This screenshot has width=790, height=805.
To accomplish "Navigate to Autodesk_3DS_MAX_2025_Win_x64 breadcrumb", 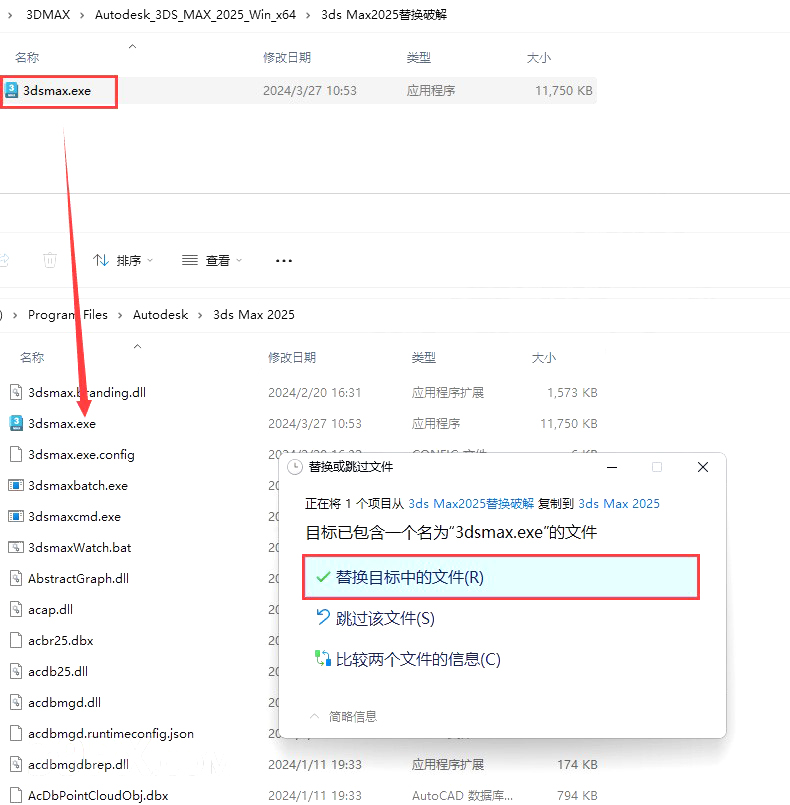I will (x=195, y=15).
